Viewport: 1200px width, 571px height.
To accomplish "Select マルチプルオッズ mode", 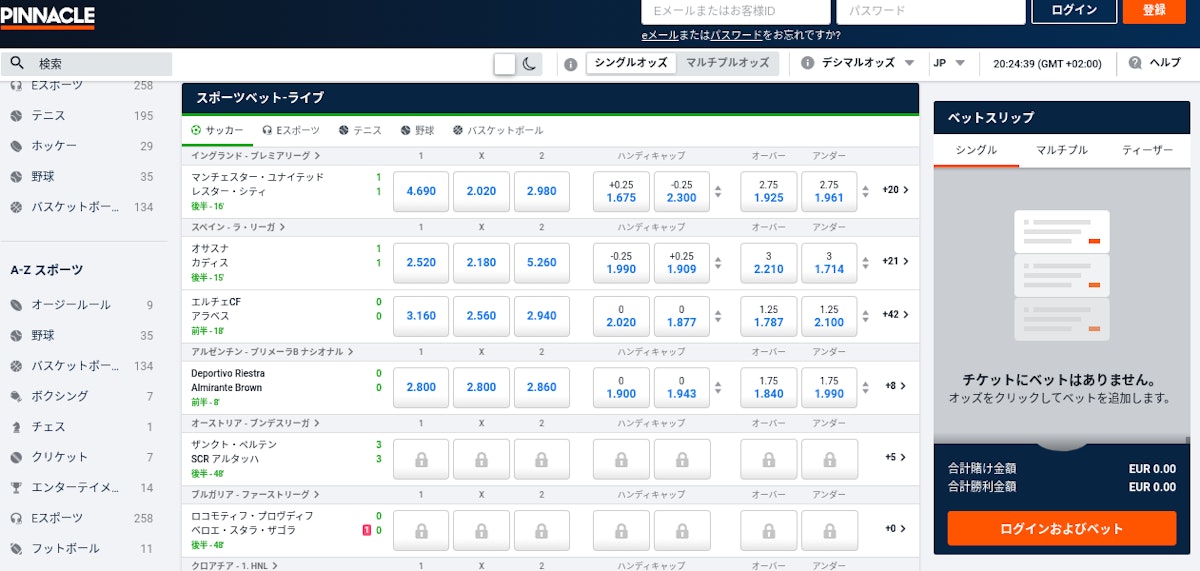I will pyautogui.click(x=728, y=63).
